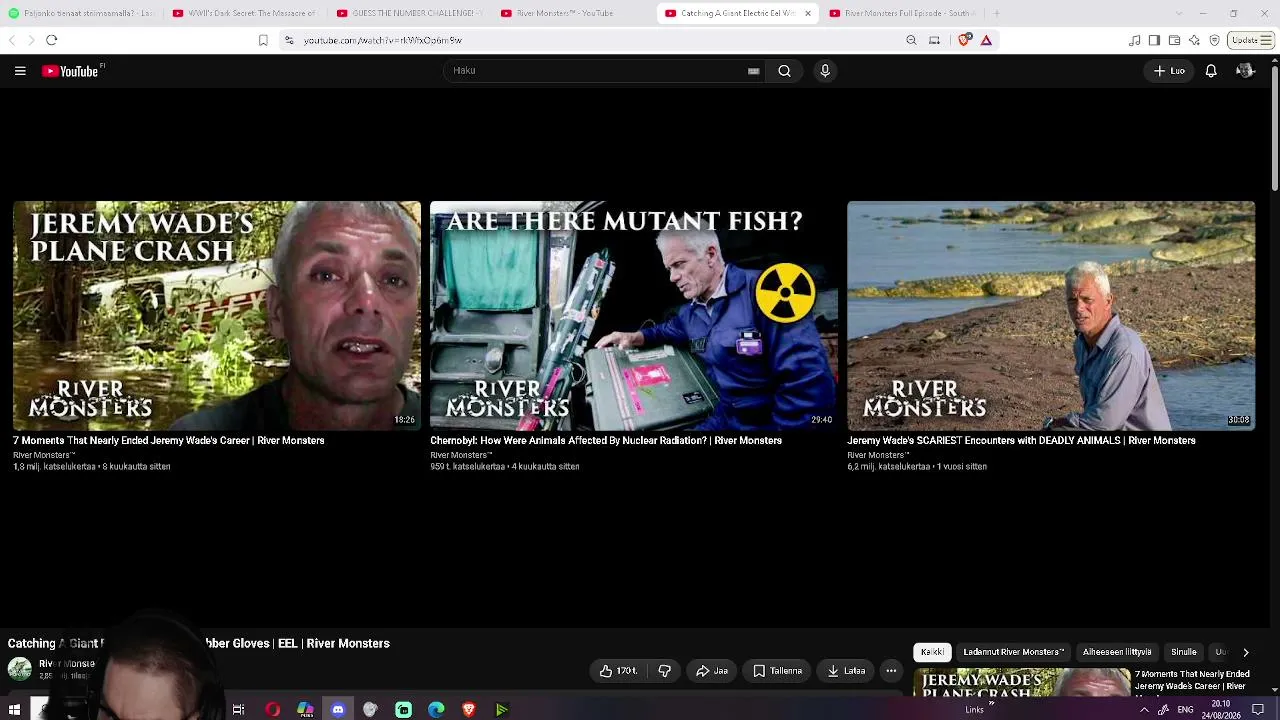The width and height of the screenshot is (1280, 720).
Task: Open Windows Start menu
Action: point(14,710)
